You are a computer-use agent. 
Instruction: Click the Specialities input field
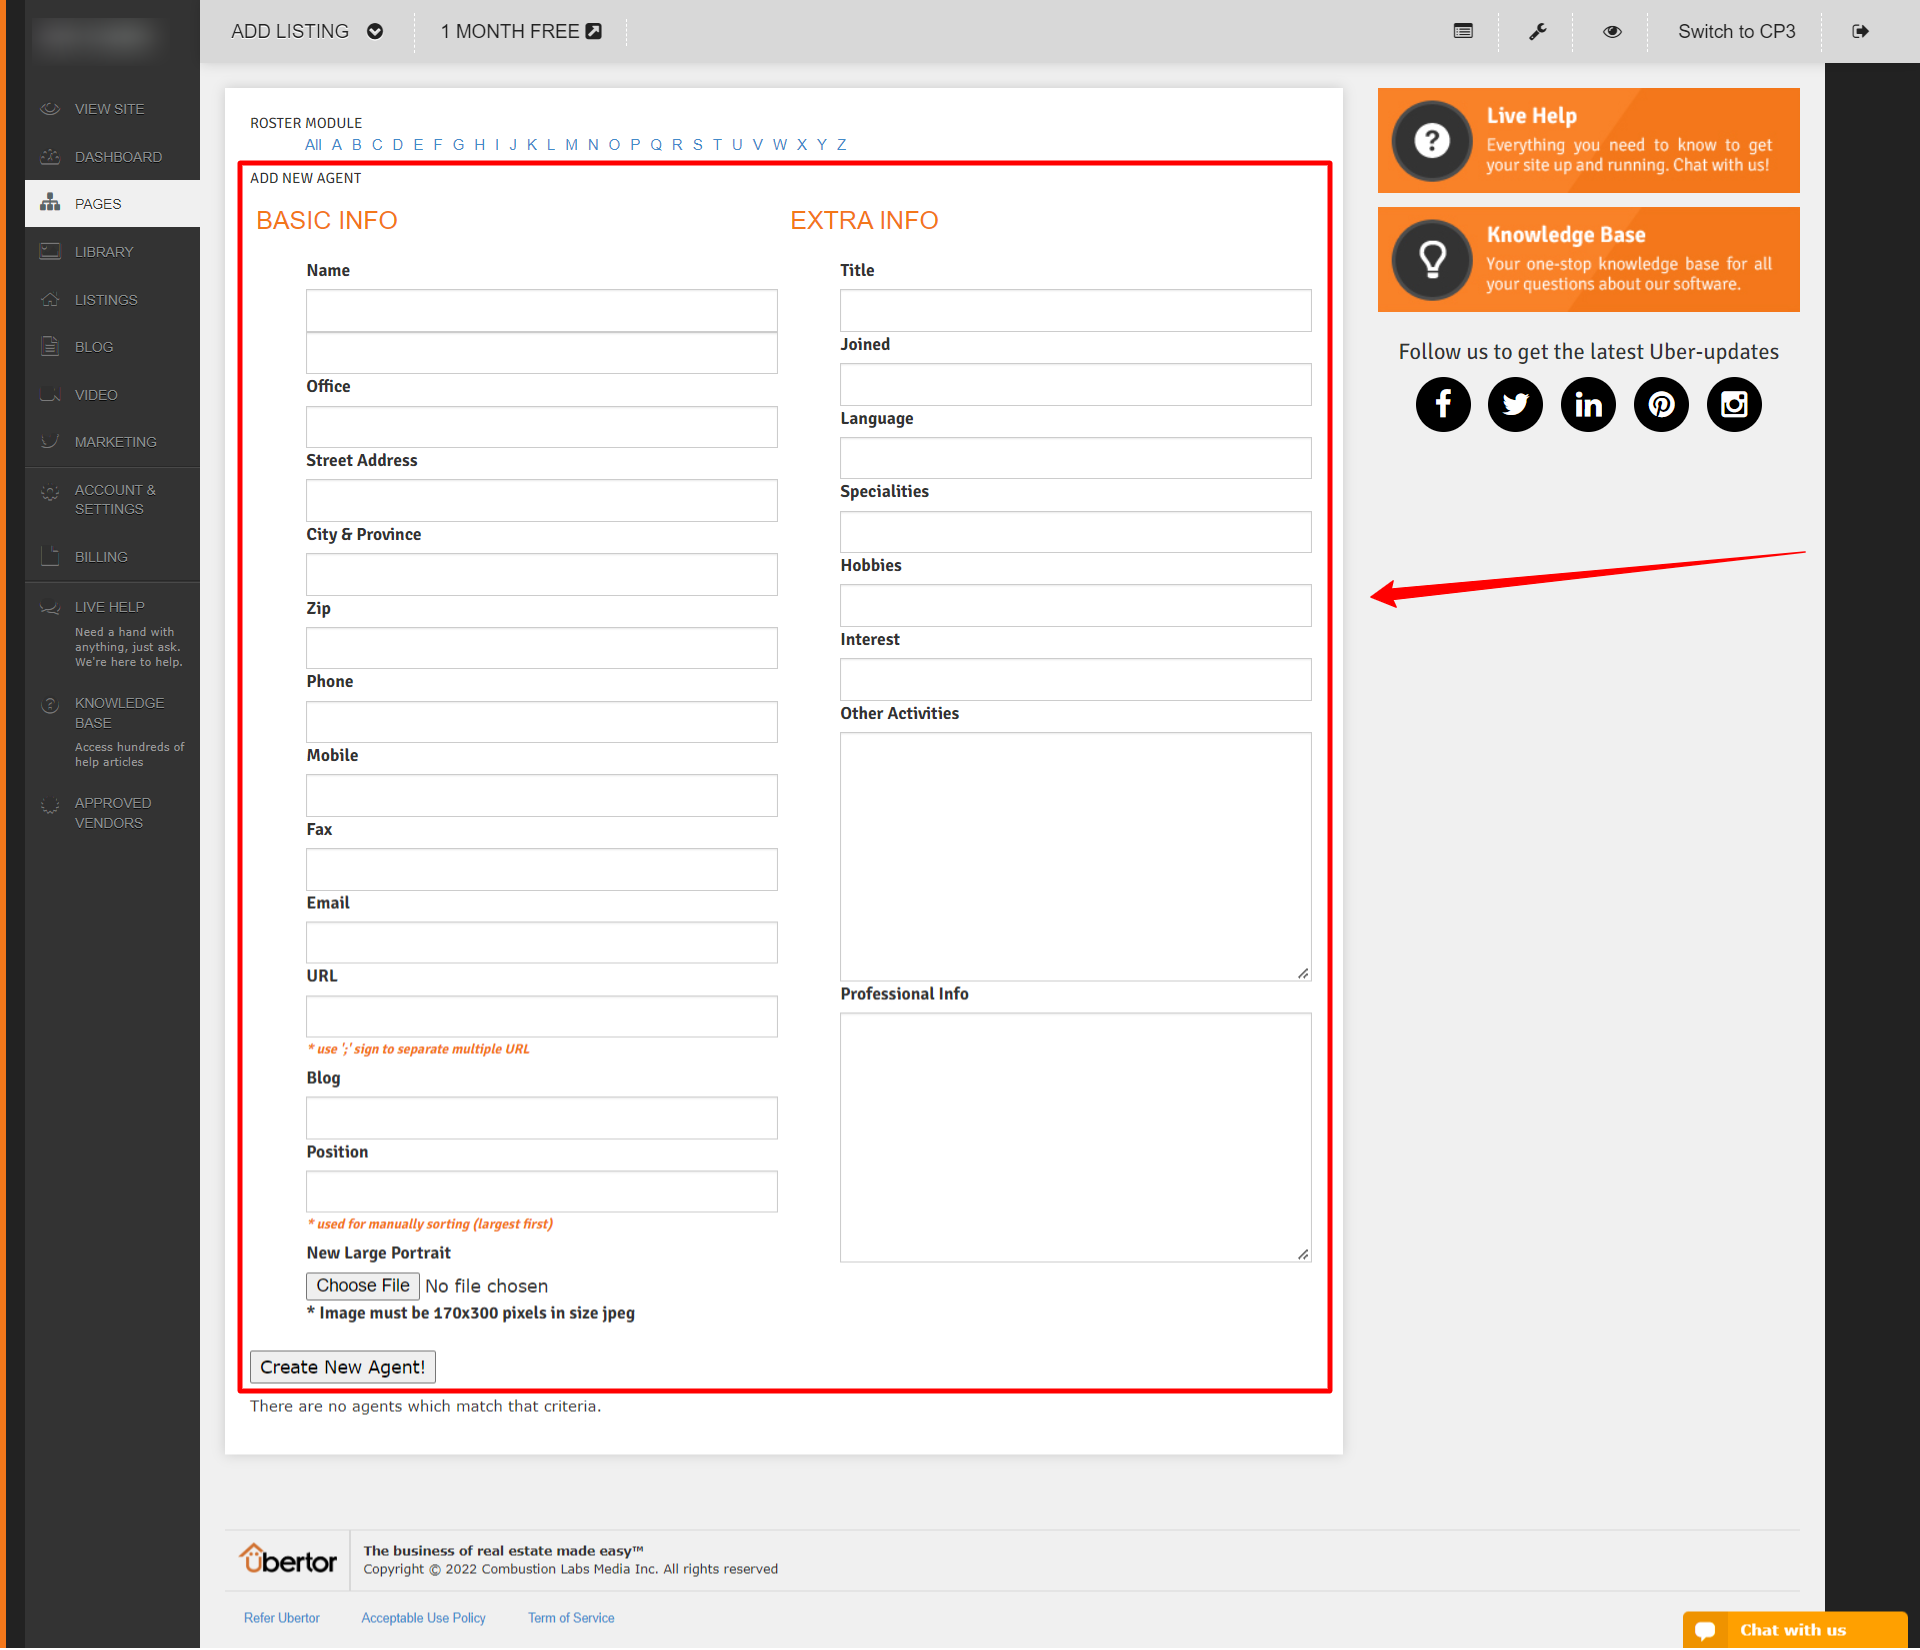click(x=1076, y=532)
